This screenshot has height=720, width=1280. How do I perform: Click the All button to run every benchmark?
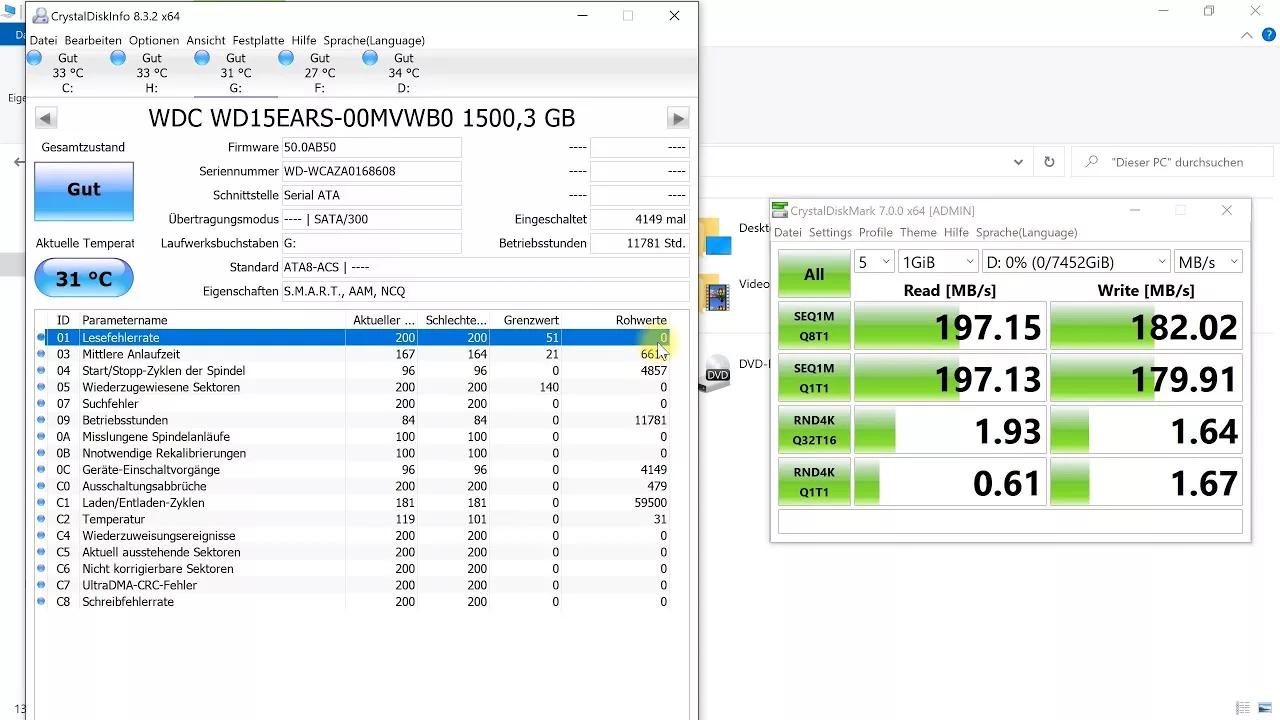pyautogui.click(x=813, y=272)
